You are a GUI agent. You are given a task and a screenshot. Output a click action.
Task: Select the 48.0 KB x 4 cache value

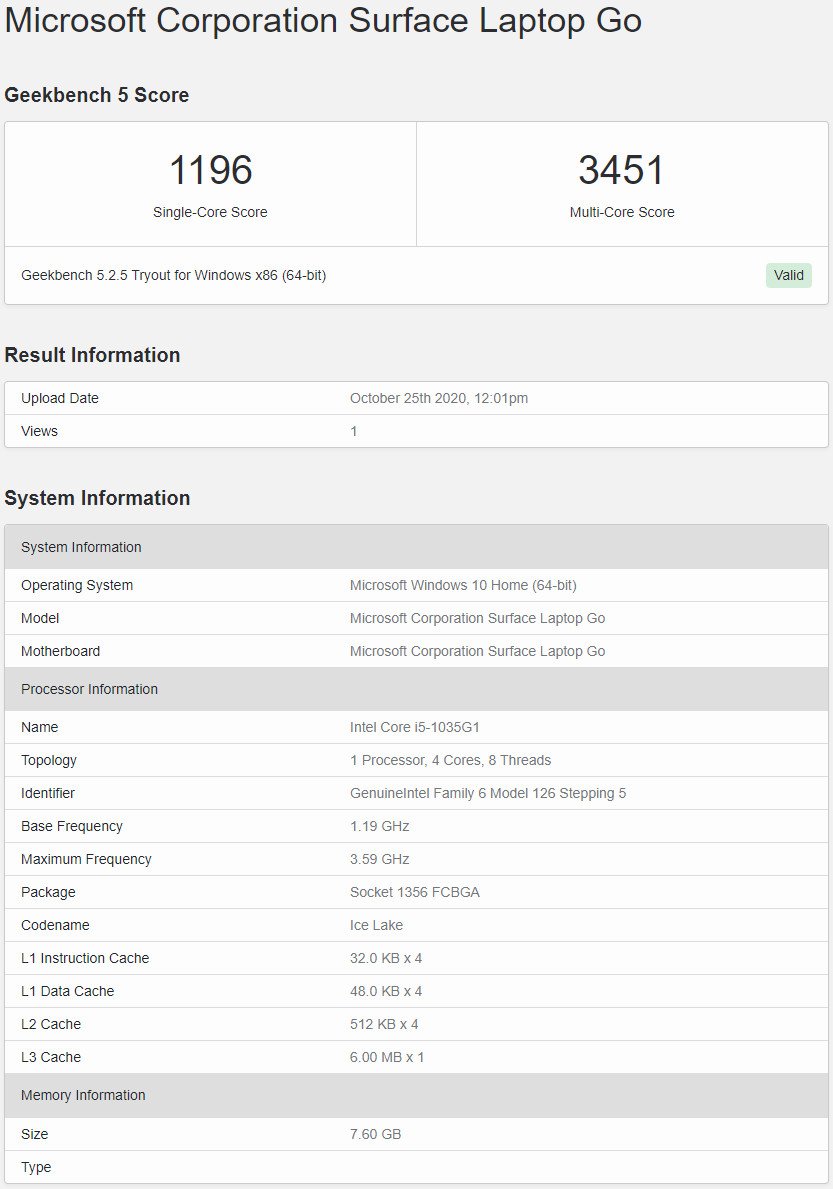tap(386, 991)
